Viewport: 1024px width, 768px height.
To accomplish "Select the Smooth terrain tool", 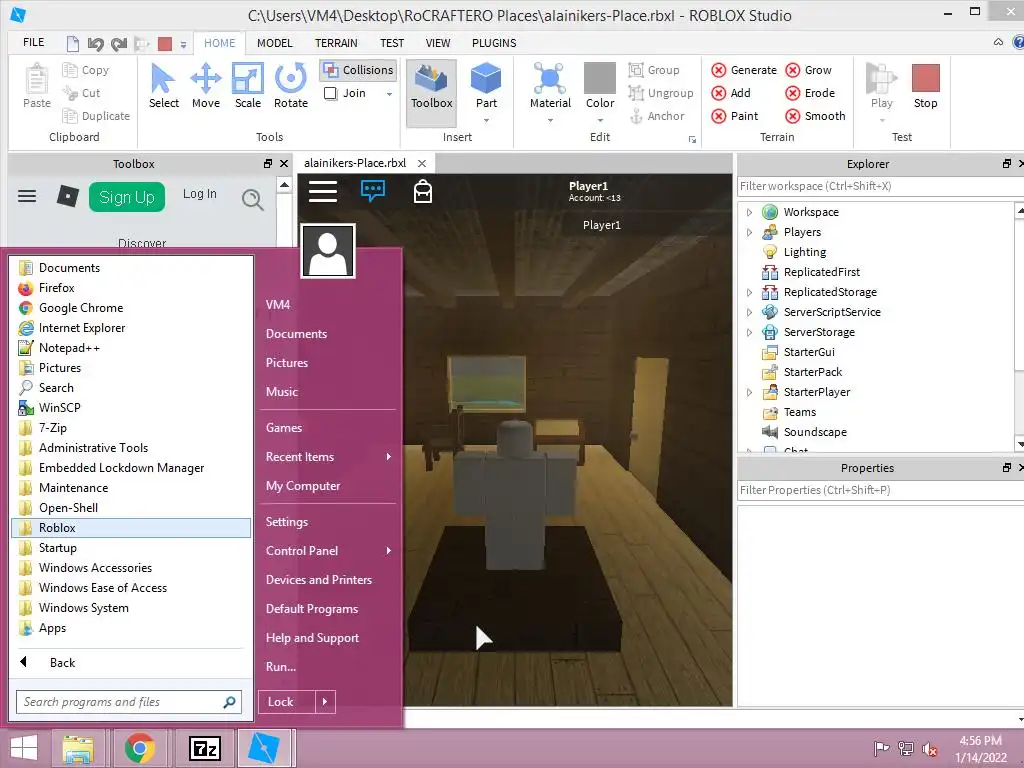I will (x=816, y=116).
